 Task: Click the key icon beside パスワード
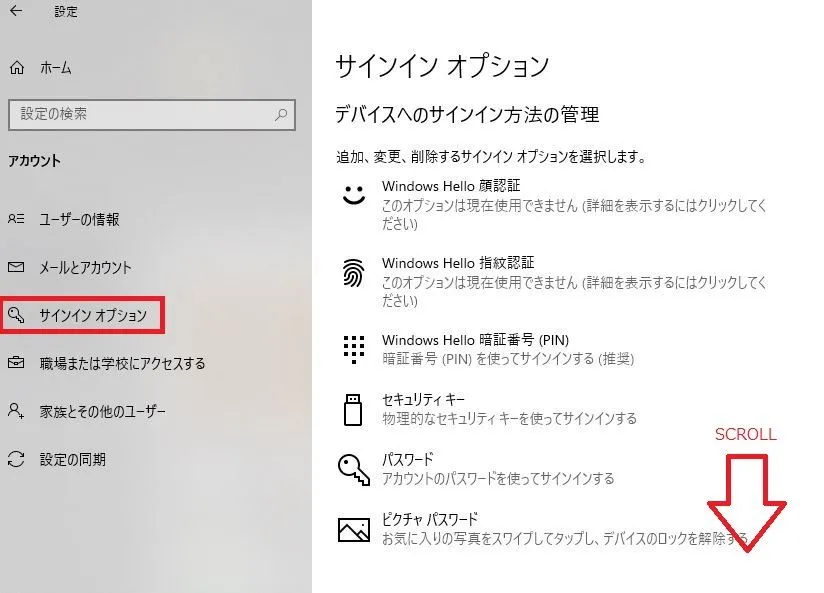[354, 469]
